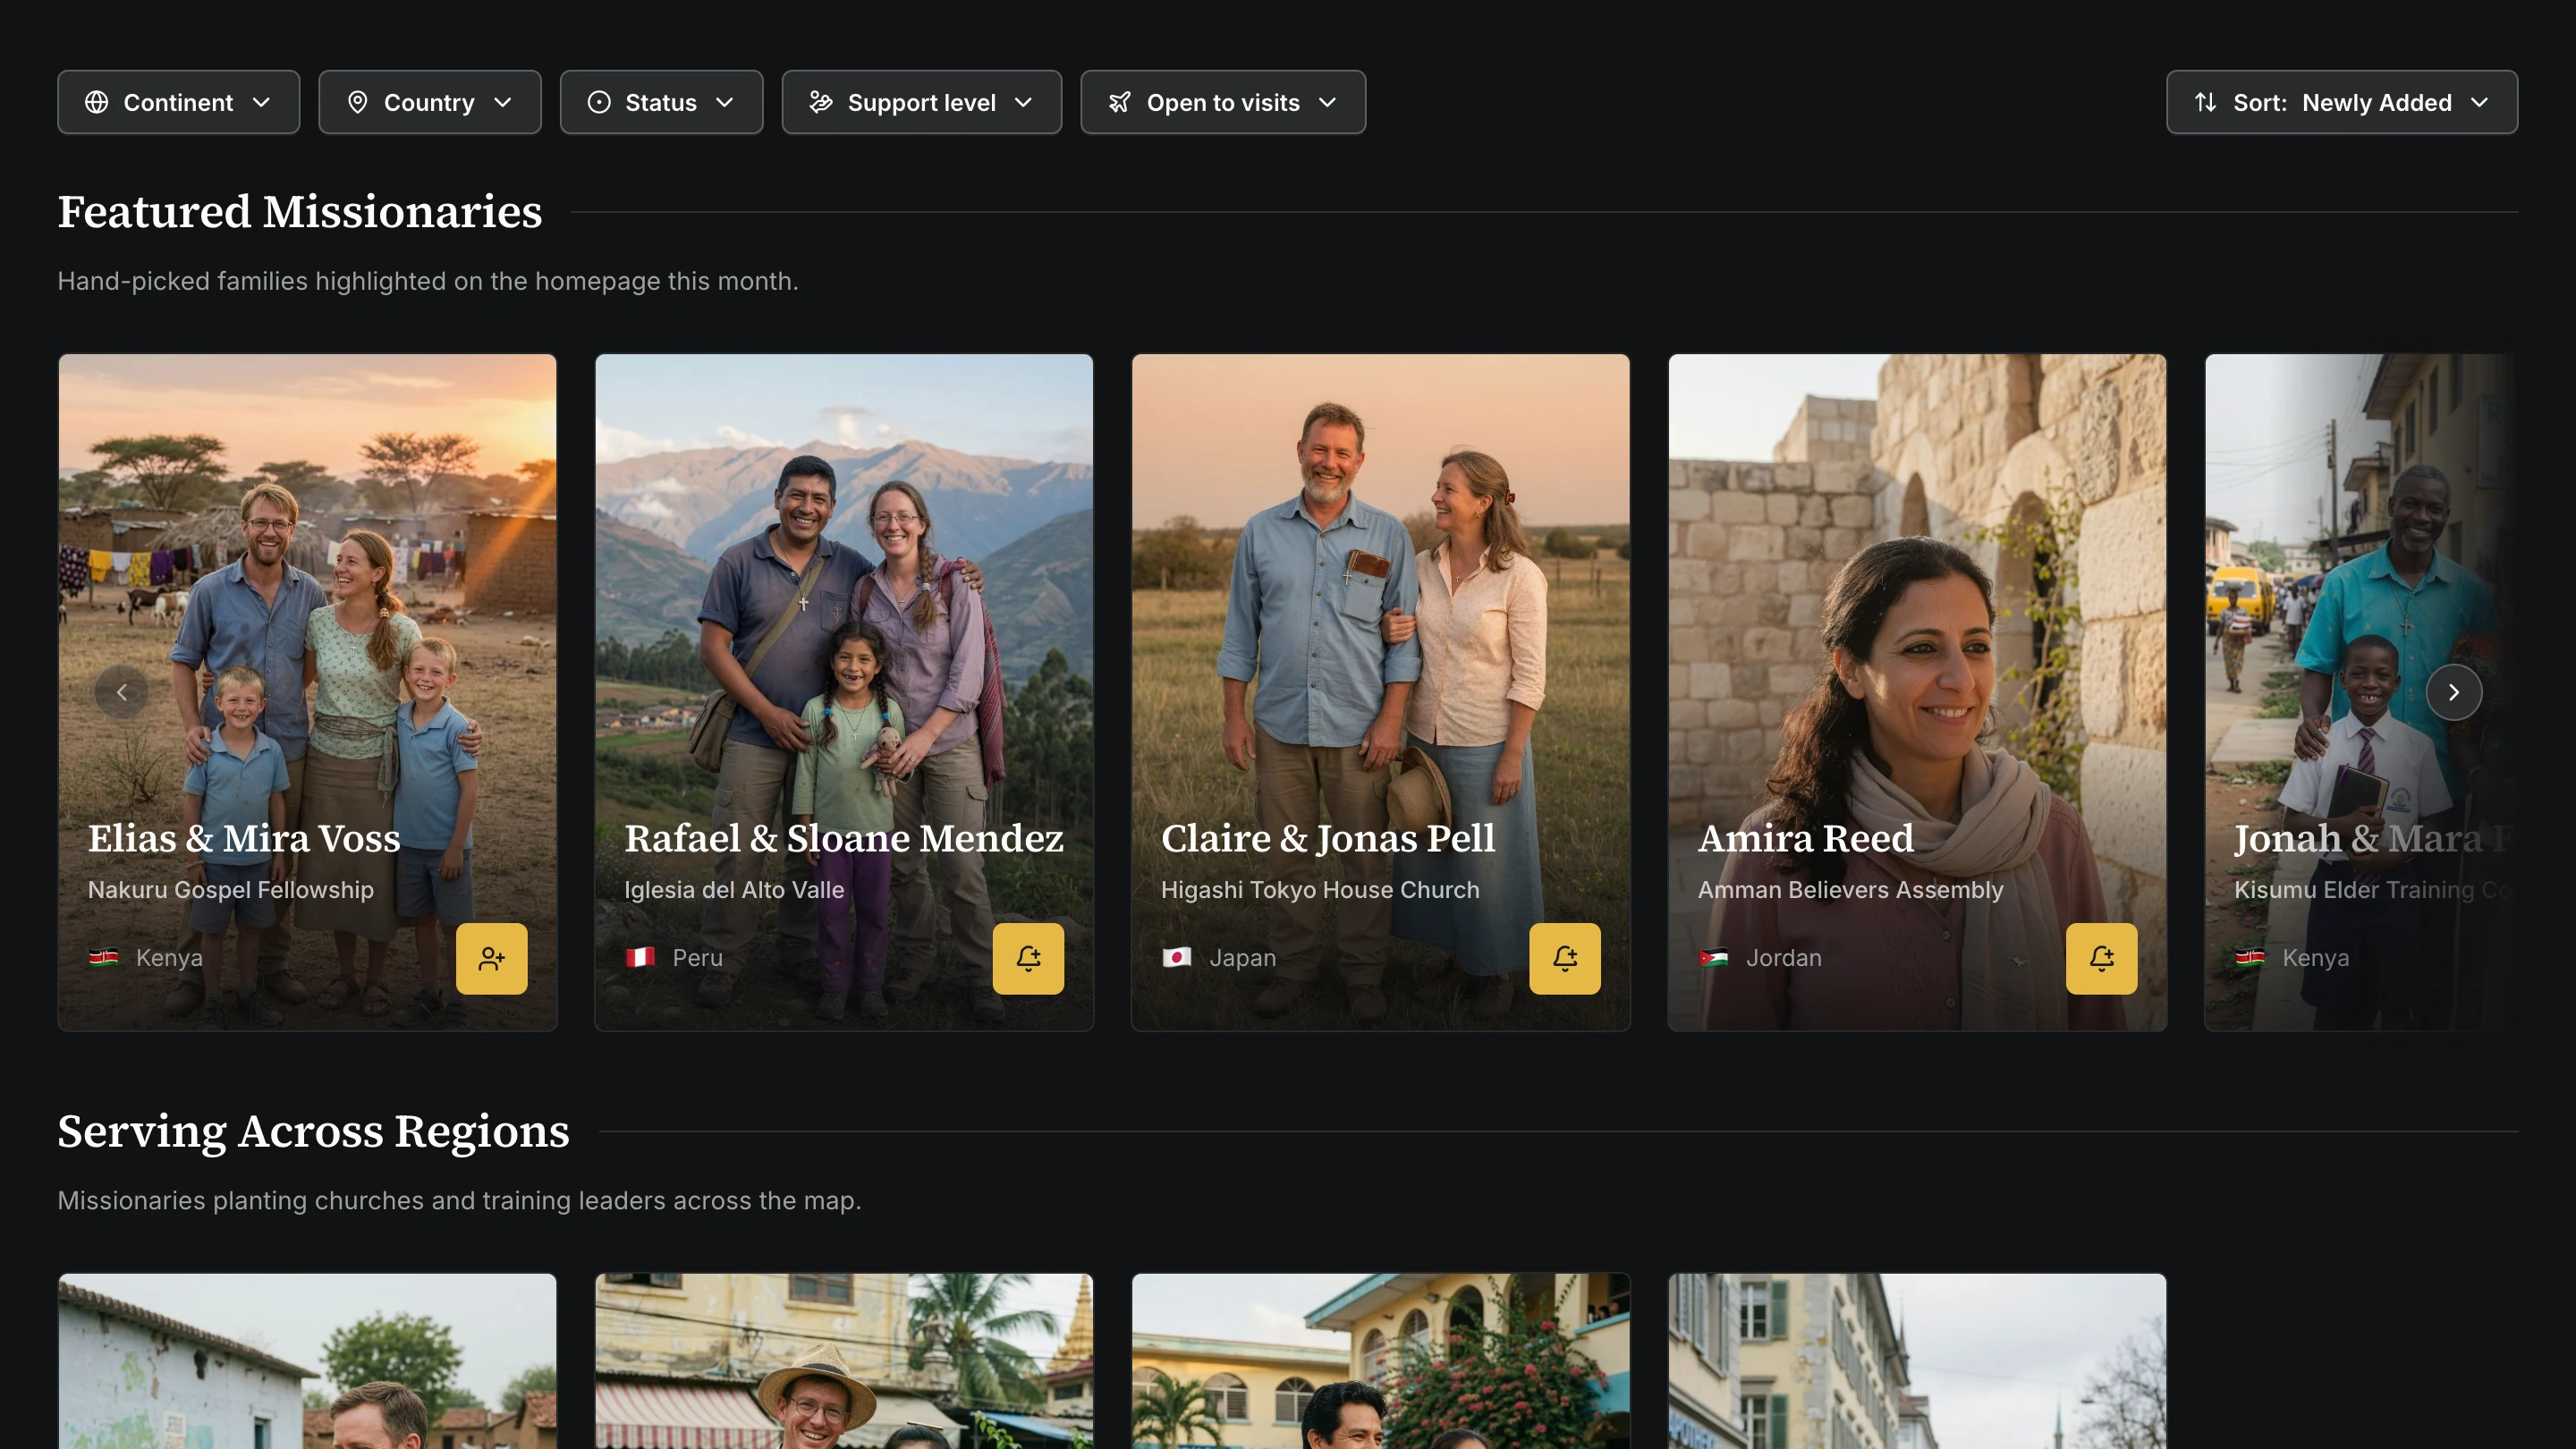Click the Kenya flag on Elias & Mira Voss card
Screen dimensions: 2576x1449
103,957
